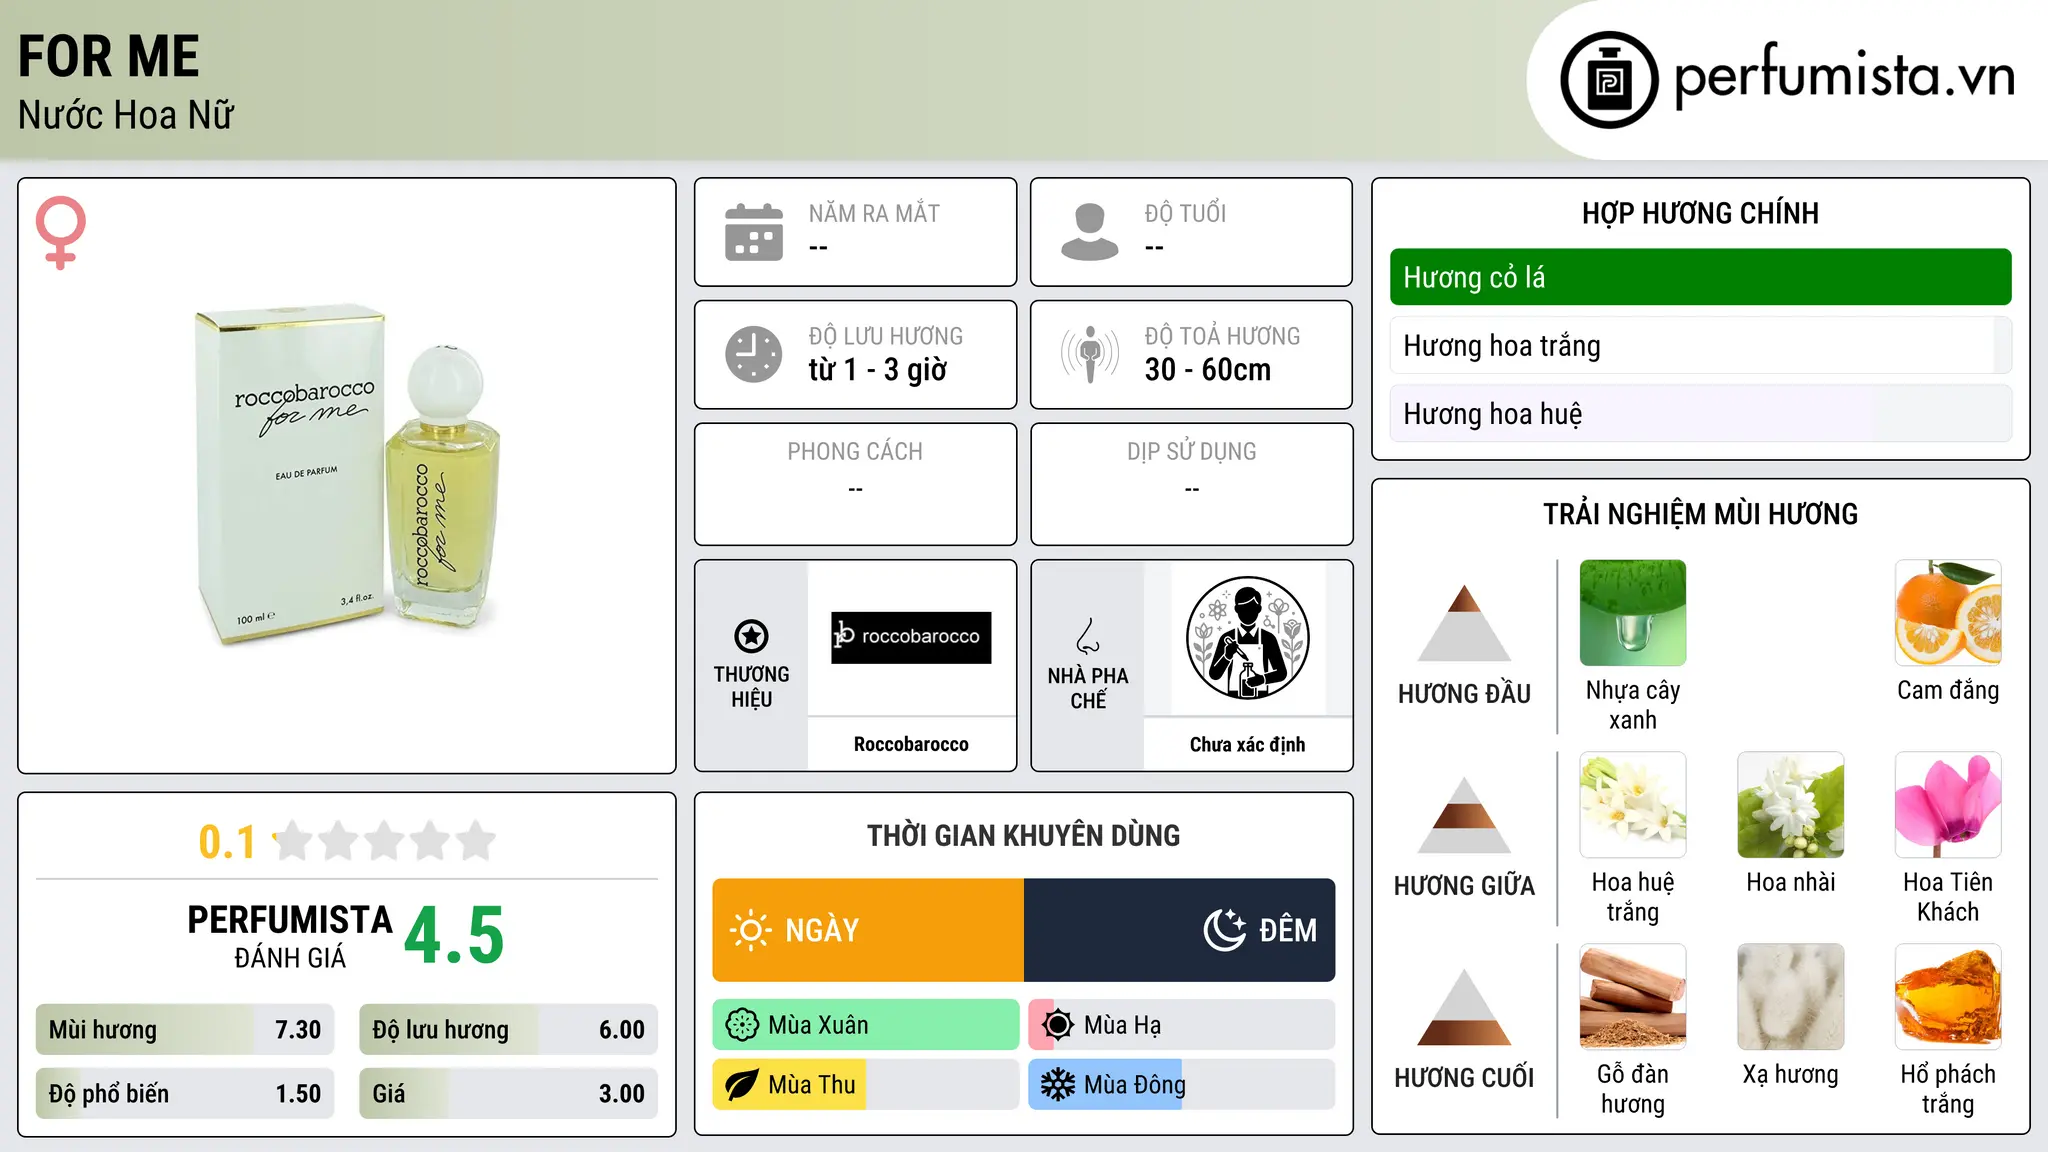Click the Nước Hoa Nữ subtitle
The image size is (2048, 1152).
(126, 115)
